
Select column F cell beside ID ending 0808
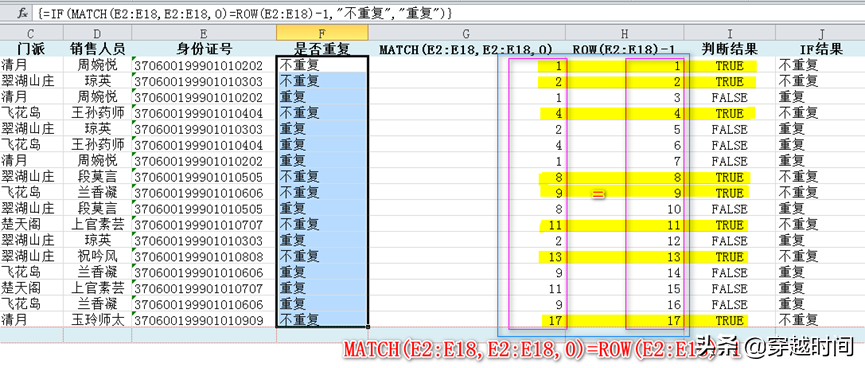[322, 257]
